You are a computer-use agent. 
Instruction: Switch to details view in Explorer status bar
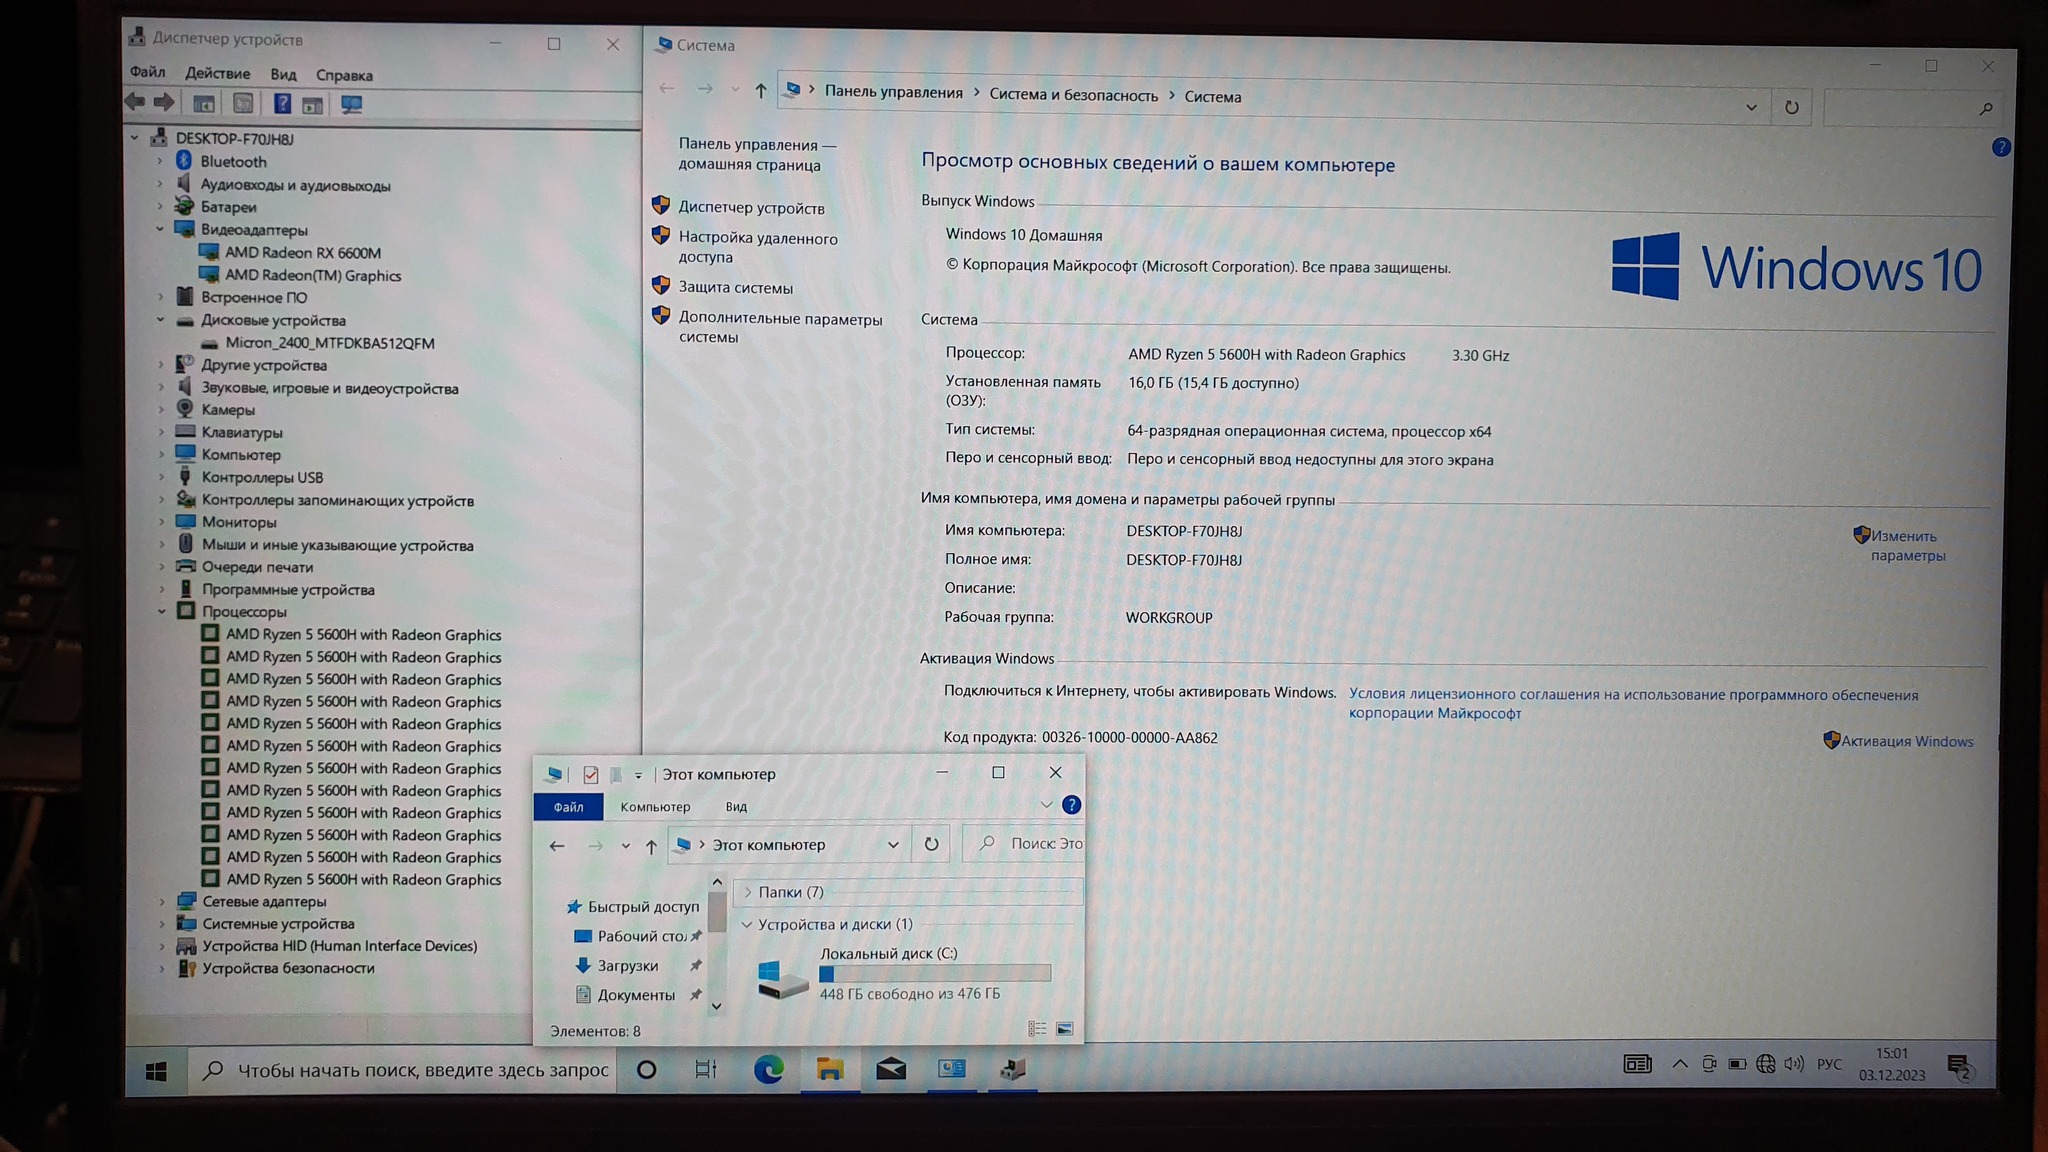click(x=1037, y=1029)
